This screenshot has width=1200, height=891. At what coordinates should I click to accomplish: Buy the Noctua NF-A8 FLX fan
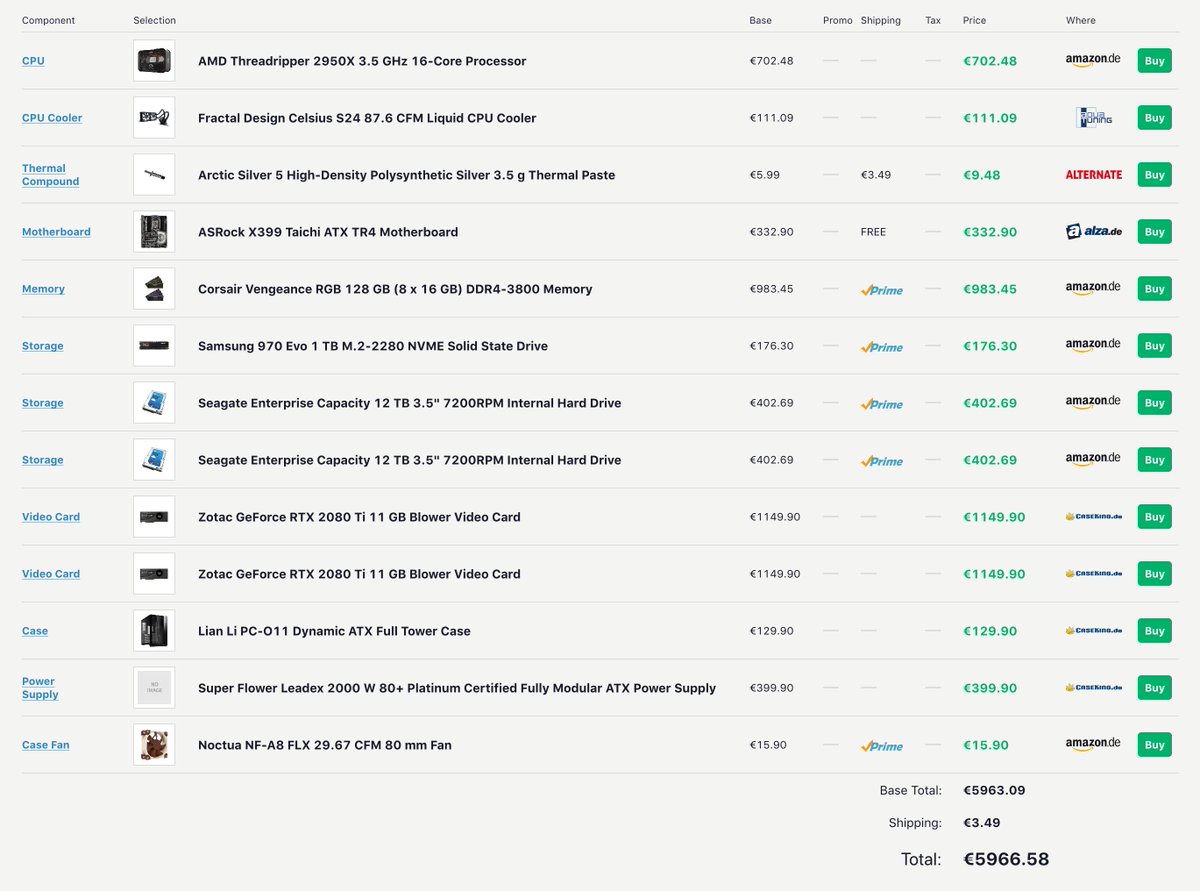(1154, 745)
